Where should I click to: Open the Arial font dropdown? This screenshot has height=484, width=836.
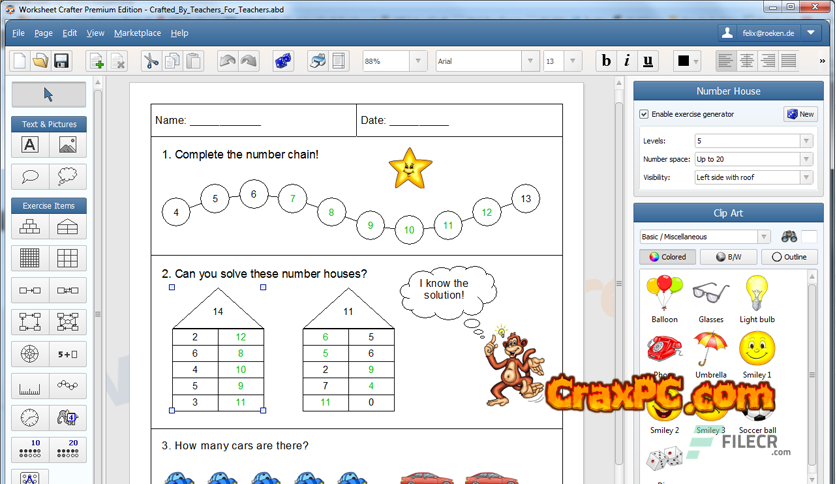coord(530,61)
